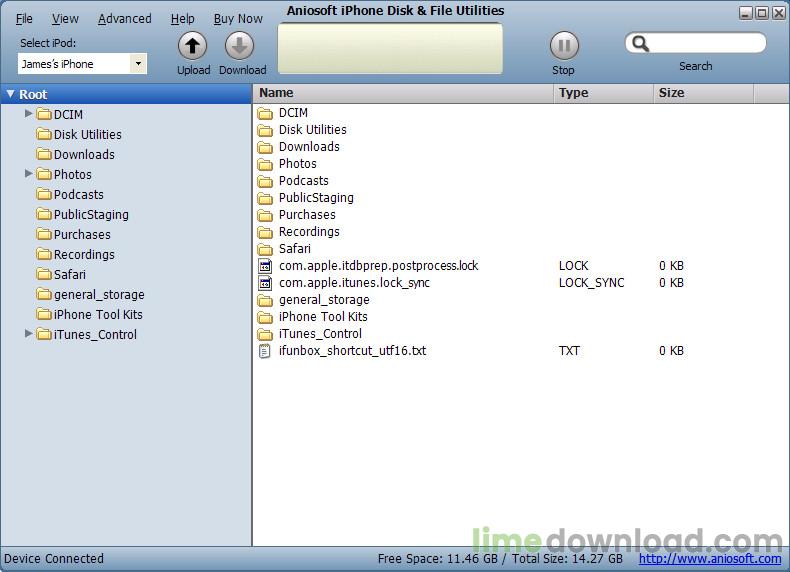Open the Help menu
The image size is (790, 572).
click(182, 19)
